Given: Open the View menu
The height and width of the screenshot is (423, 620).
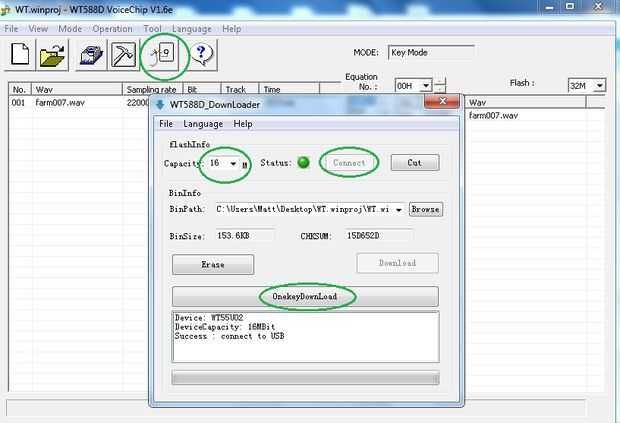Looking at the screenshot, I should pyautogui.click(x=38, y=28).
